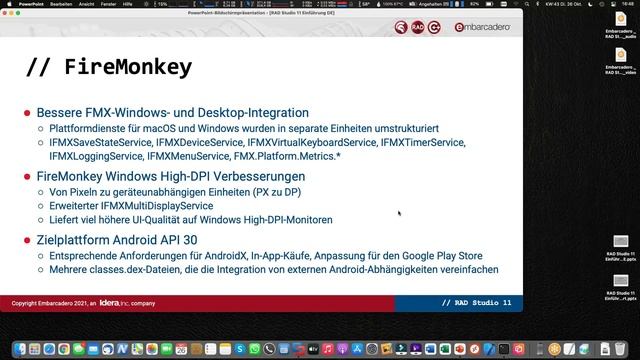Screen dimensions: 640x360
Task: Launch Skype from the Dock
Action: pyautogui.click(x=240, y=349)
